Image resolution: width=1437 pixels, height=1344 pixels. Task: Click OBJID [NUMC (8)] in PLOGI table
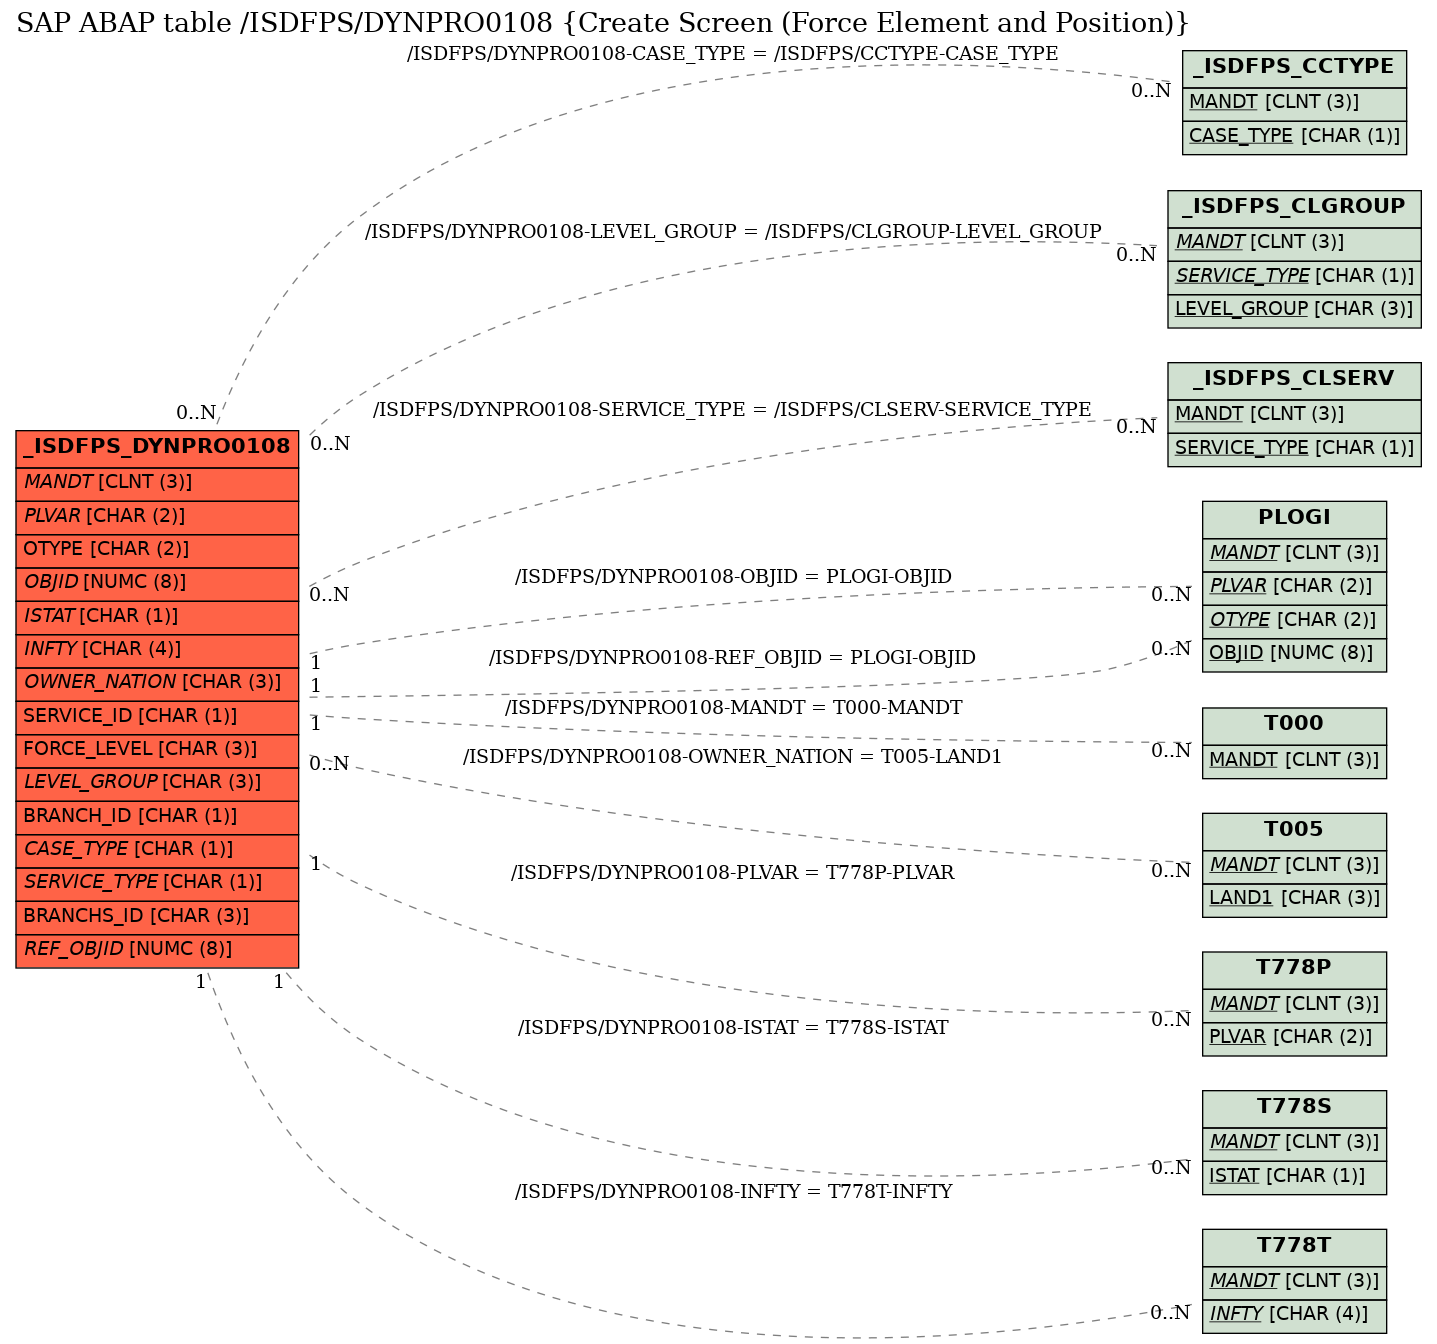tap(1294, 654)
